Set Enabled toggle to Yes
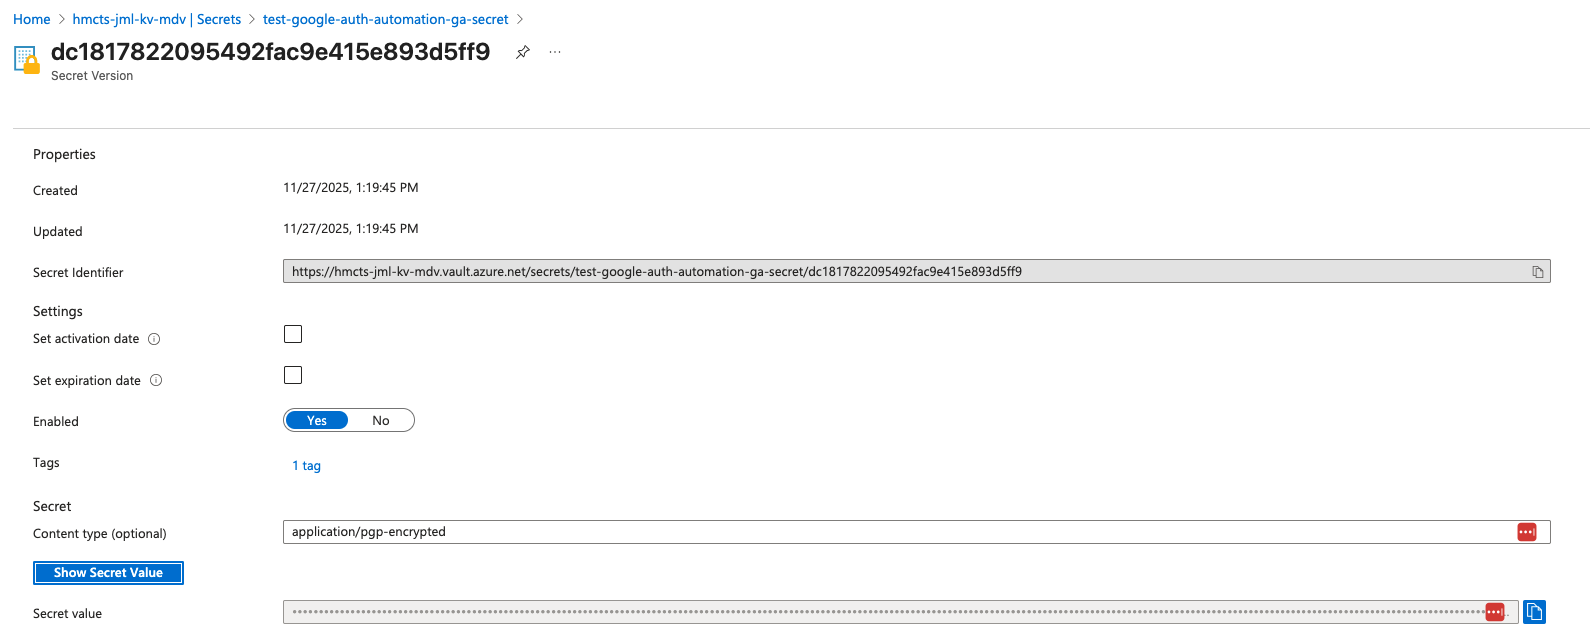 click(x=317, y=421)
